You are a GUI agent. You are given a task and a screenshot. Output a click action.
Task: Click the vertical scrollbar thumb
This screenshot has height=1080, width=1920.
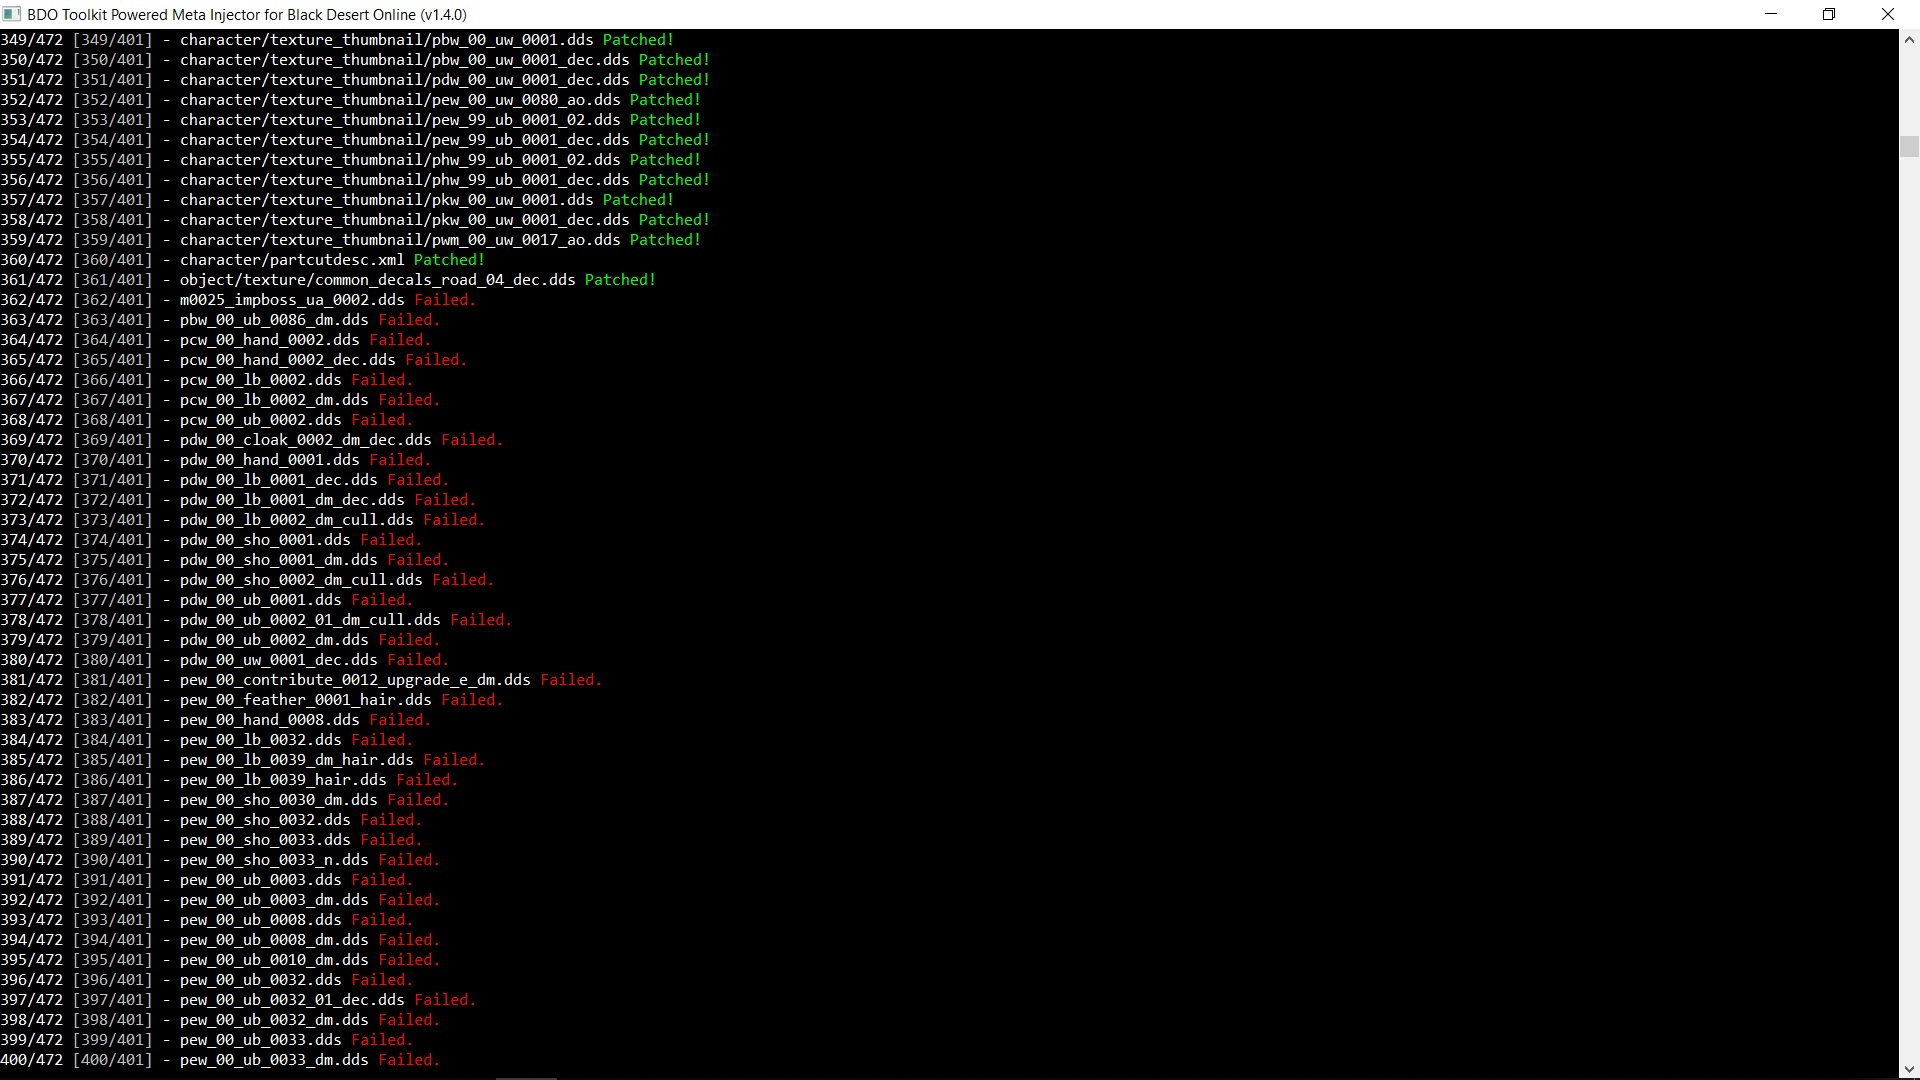[x=1909, y=146]
